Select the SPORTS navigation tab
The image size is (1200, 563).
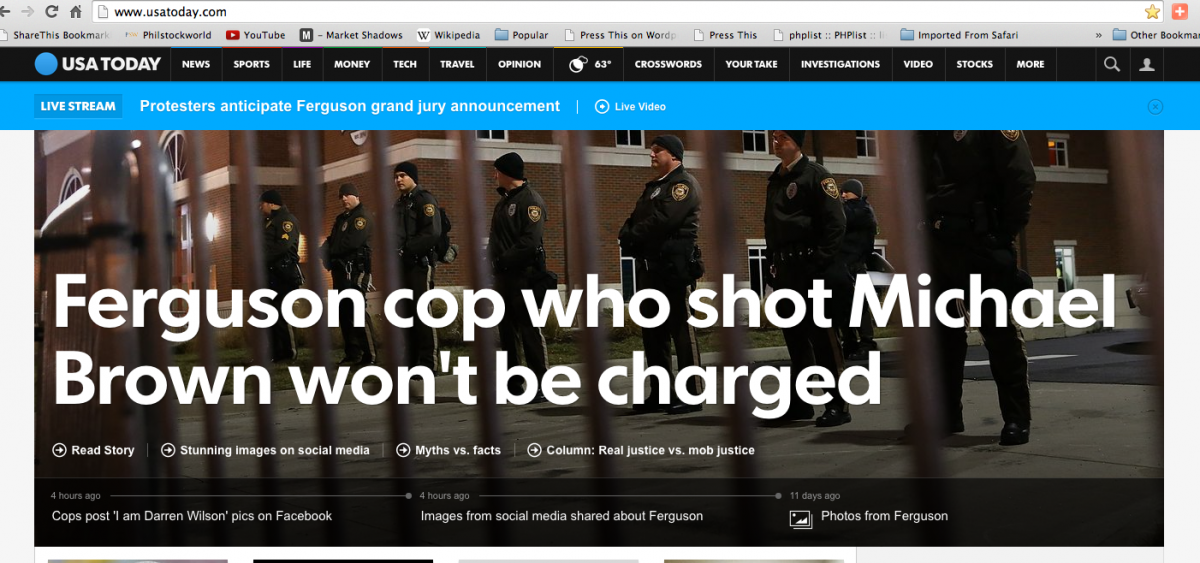251,64
